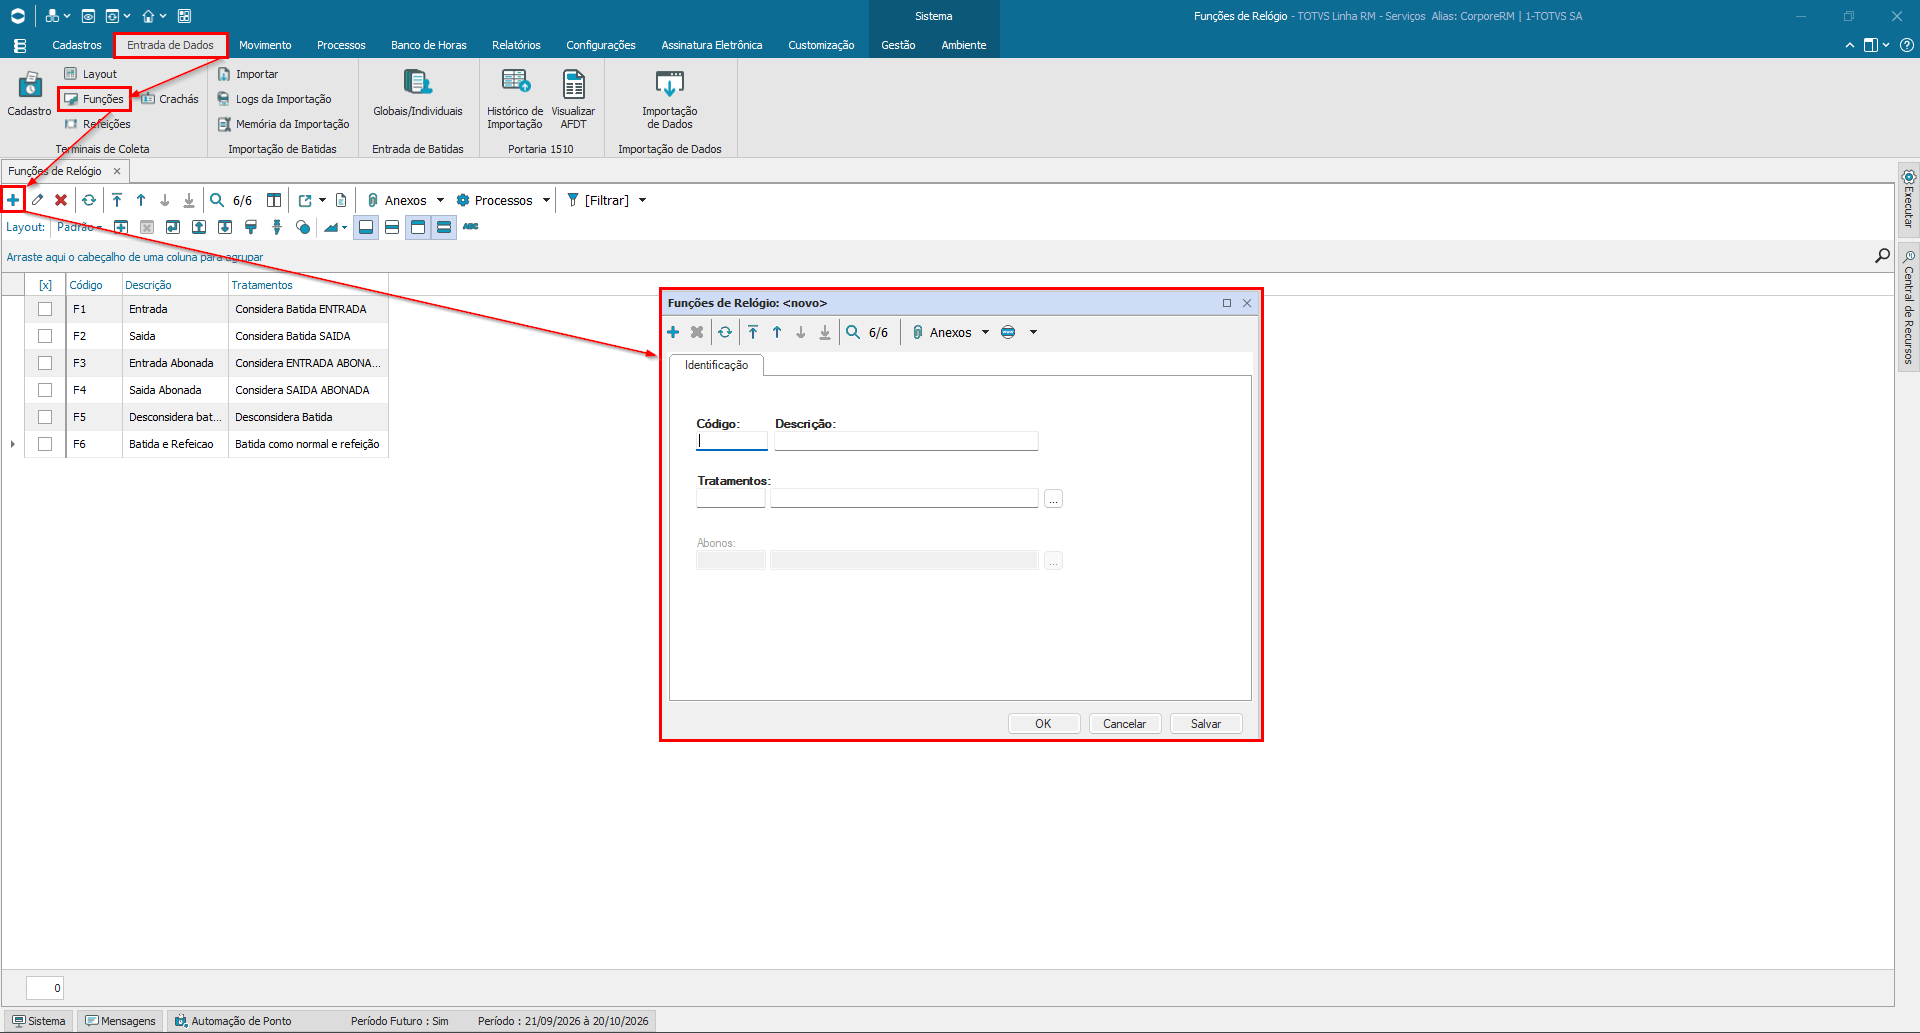This screenshot has width=1920, height=1033.
Task: Click the Cadastro ribbon icon
Action: (x=29, y=94)
